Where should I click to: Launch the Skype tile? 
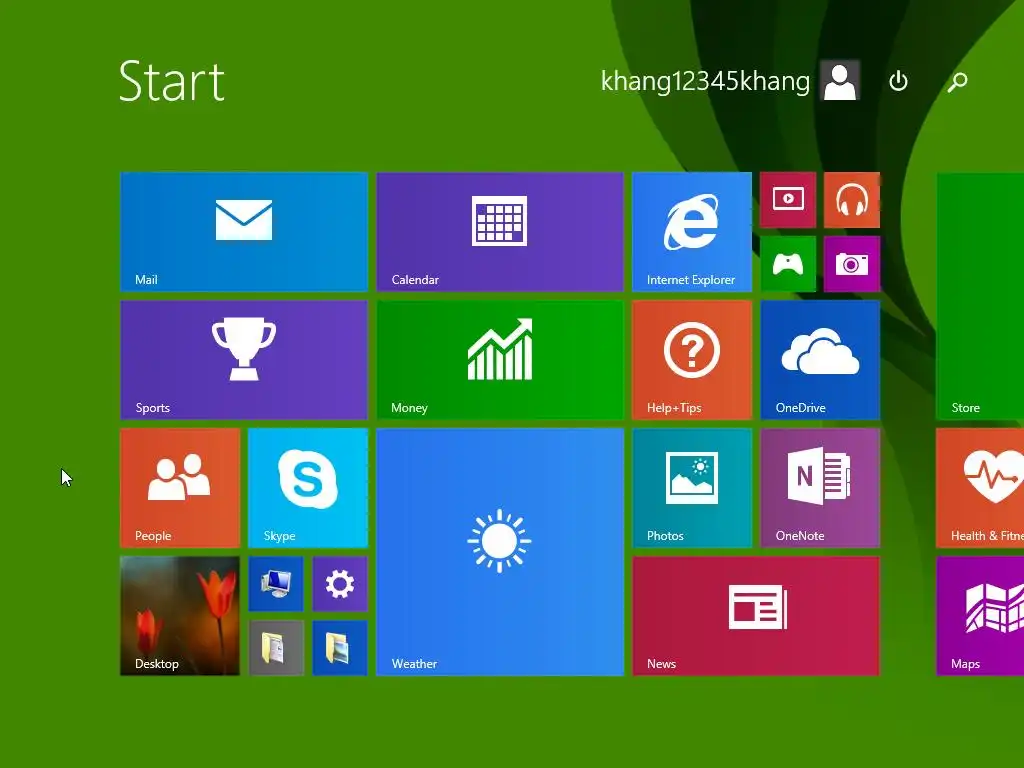click(308, 488)
